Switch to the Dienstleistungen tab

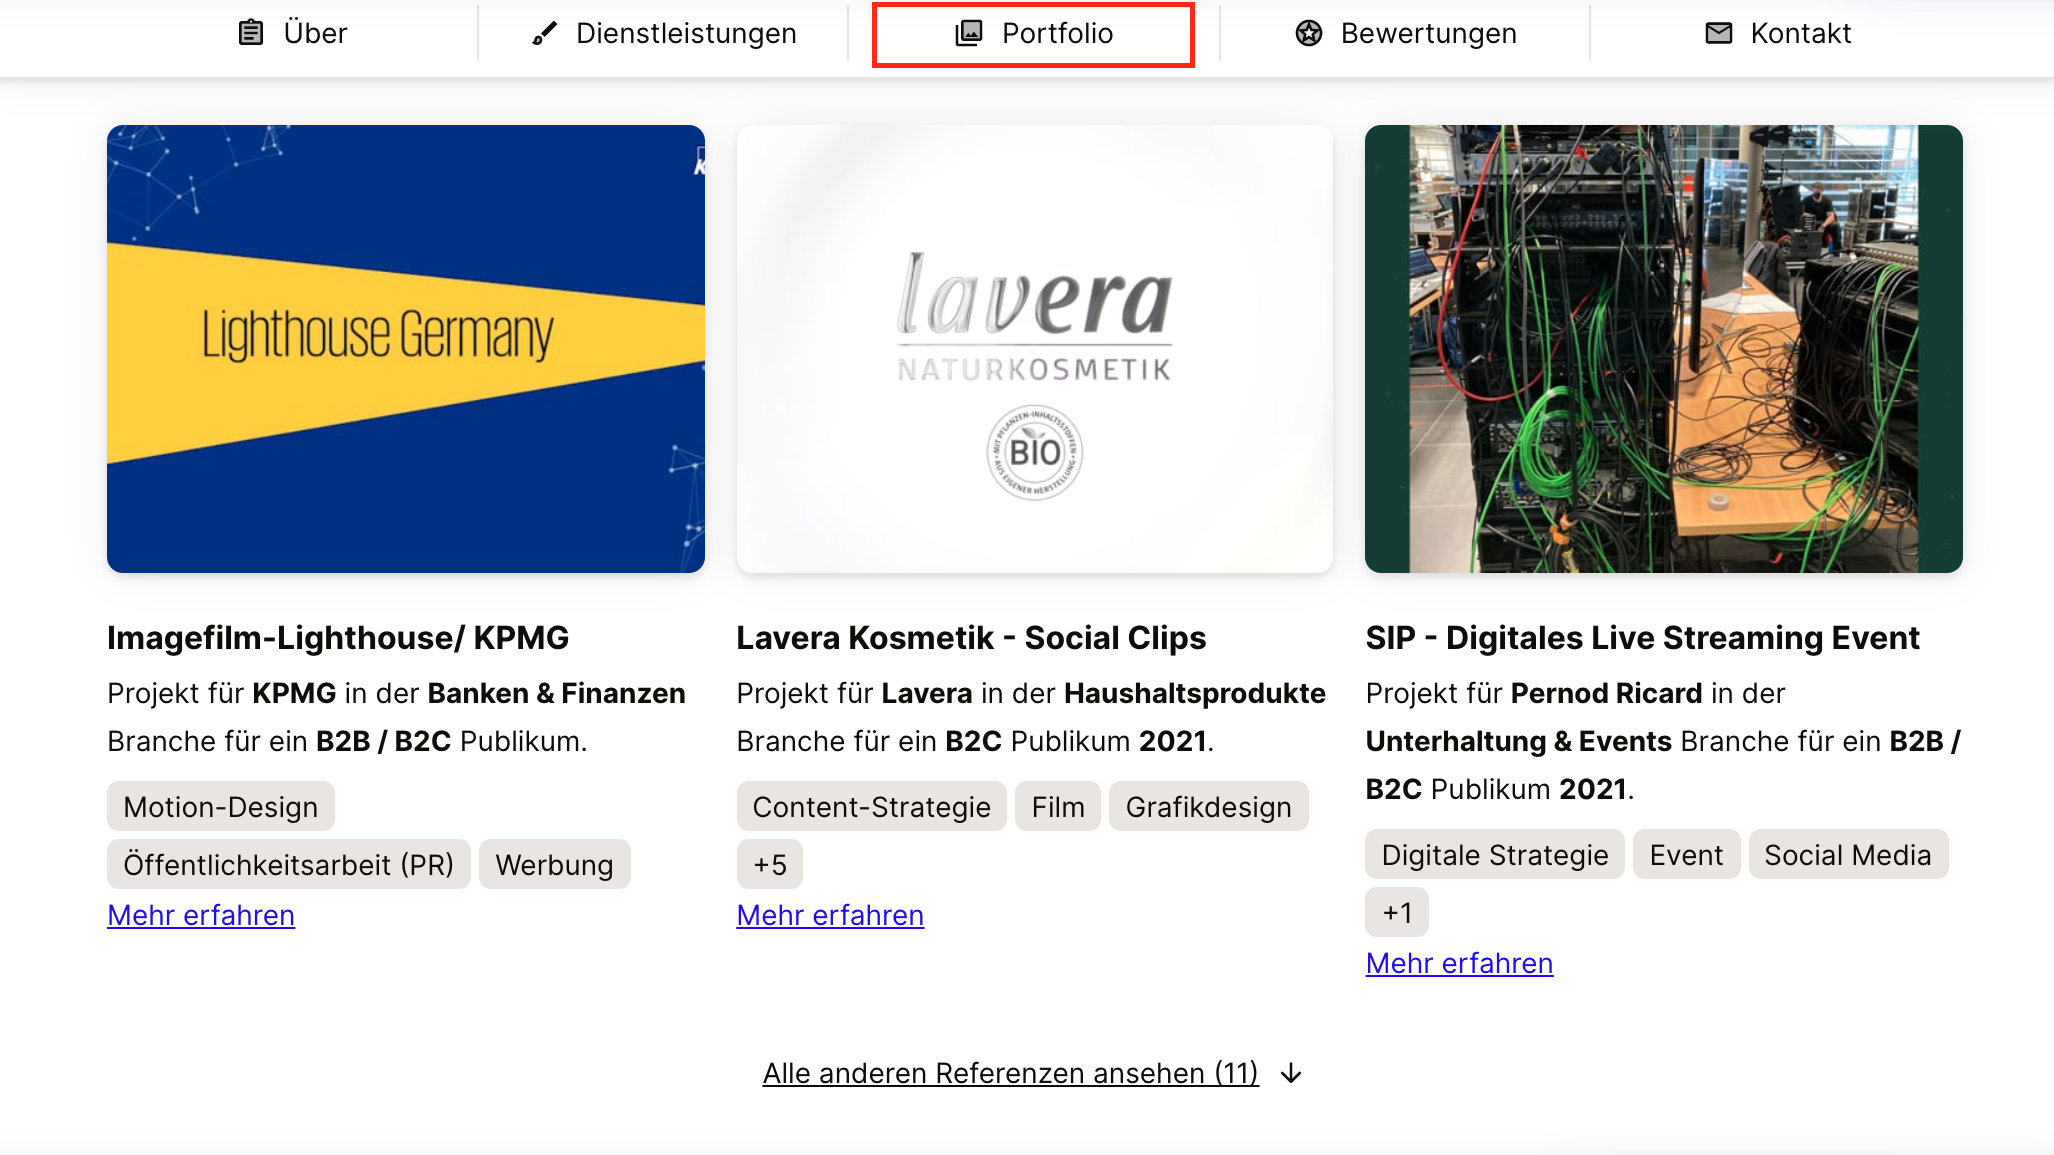tap(664, 33)
